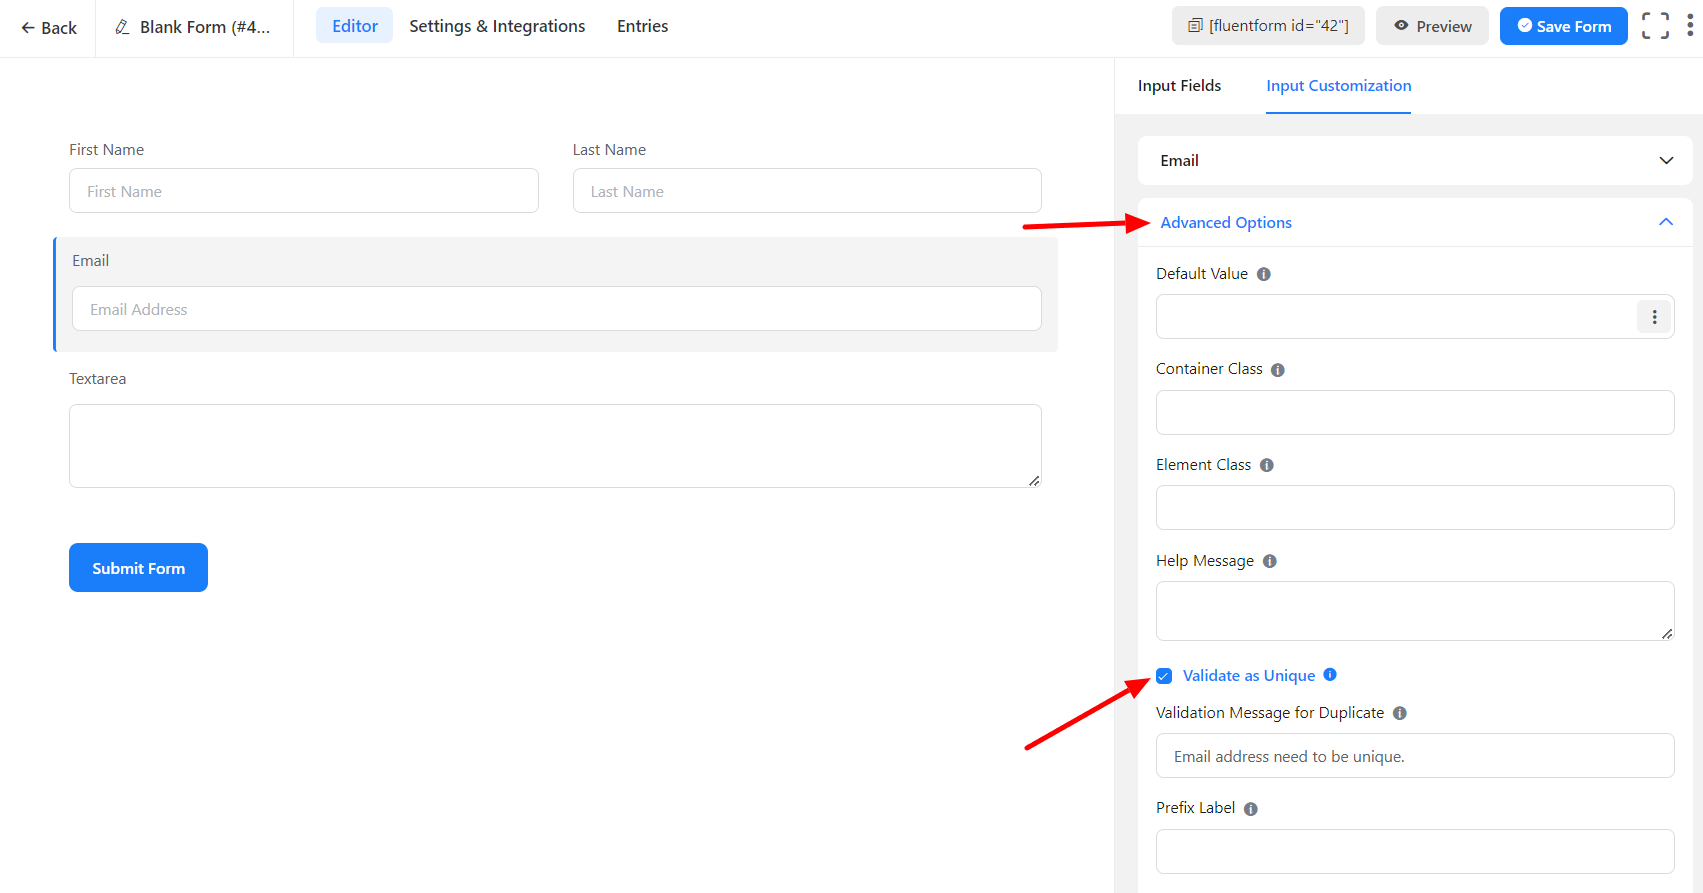Open the three-dot more options menu
Viewport: 1703px width, 893px height.
[1690, 26]
